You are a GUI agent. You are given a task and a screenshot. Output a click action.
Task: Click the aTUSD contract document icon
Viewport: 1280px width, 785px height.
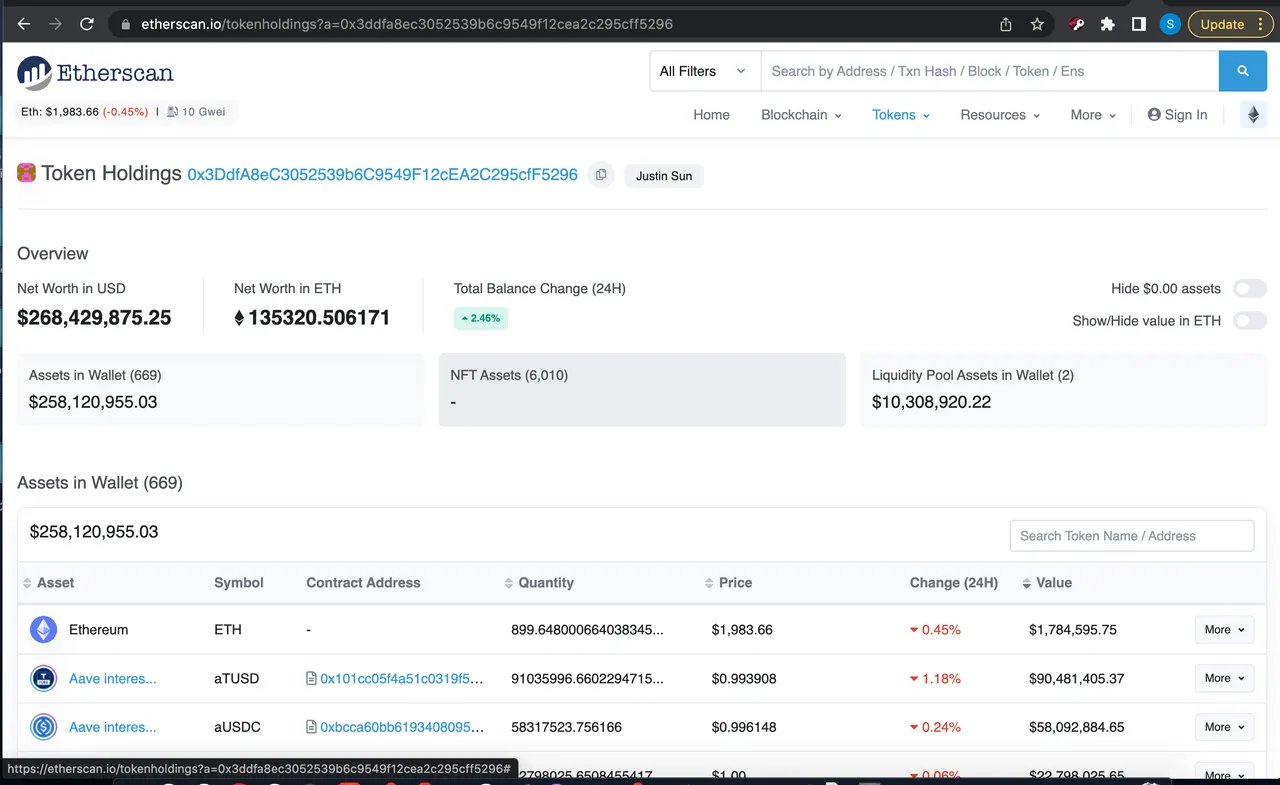pyautogui.click(x=311, y=679)
